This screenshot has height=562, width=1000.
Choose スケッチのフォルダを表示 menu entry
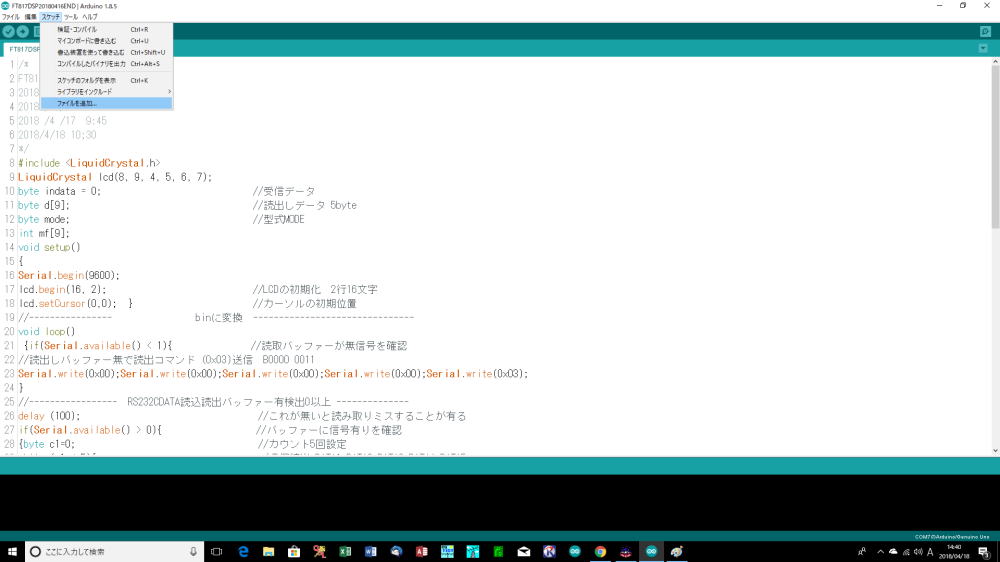click(x=107, y=80)
